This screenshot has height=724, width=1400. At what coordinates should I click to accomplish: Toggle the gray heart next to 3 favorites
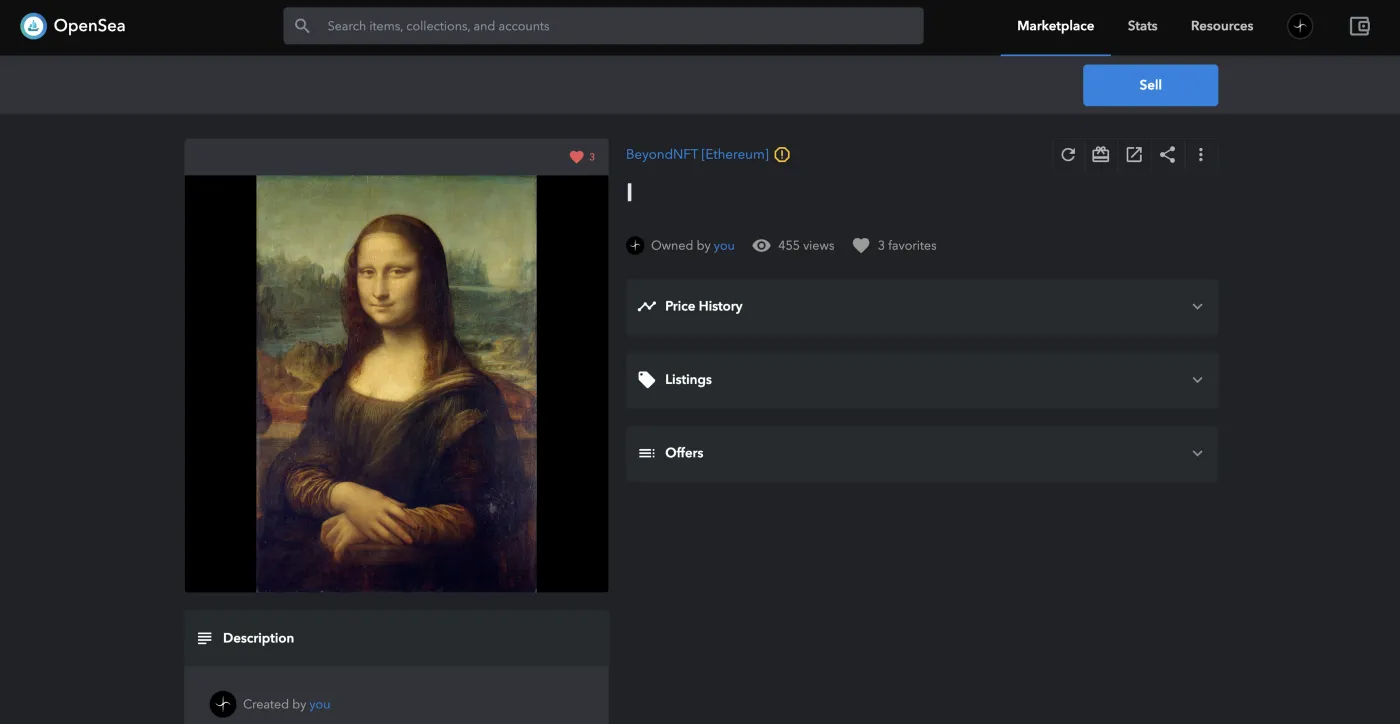(x=860, y=246)
